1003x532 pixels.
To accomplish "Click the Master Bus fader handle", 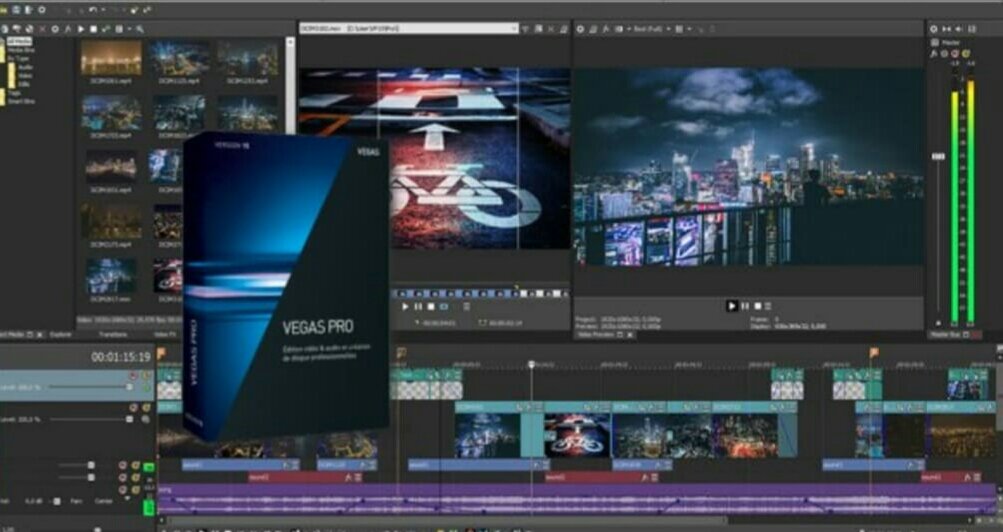I will click(x=938, y=157).
